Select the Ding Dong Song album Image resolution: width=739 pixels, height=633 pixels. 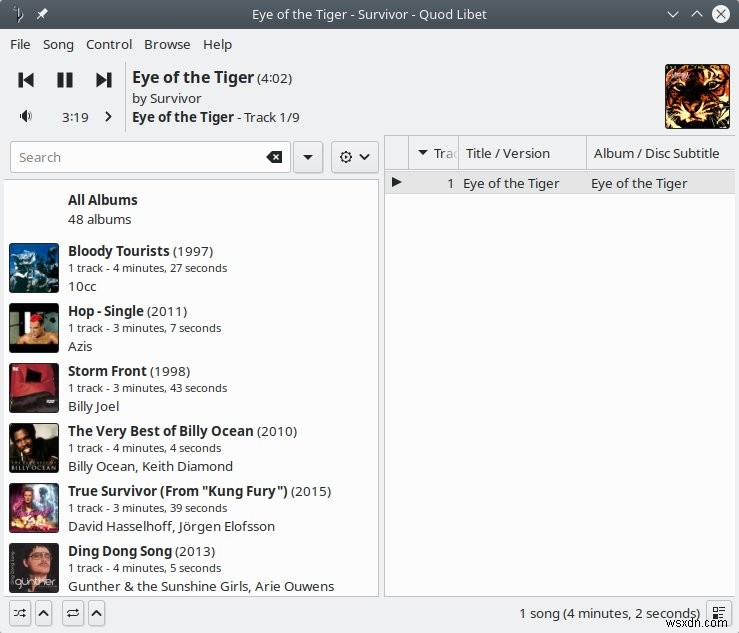[x=191, y=567]
